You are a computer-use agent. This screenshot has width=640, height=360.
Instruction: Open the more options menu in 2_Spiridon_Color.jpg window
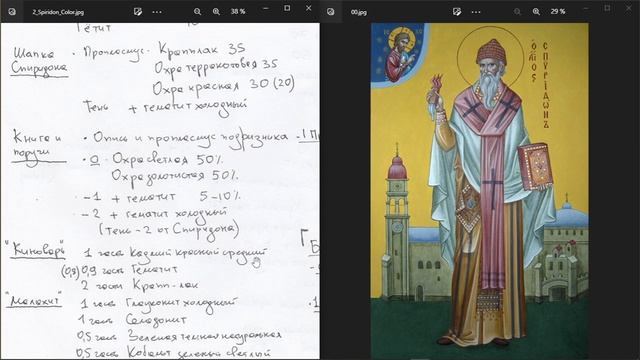point(157,12)
